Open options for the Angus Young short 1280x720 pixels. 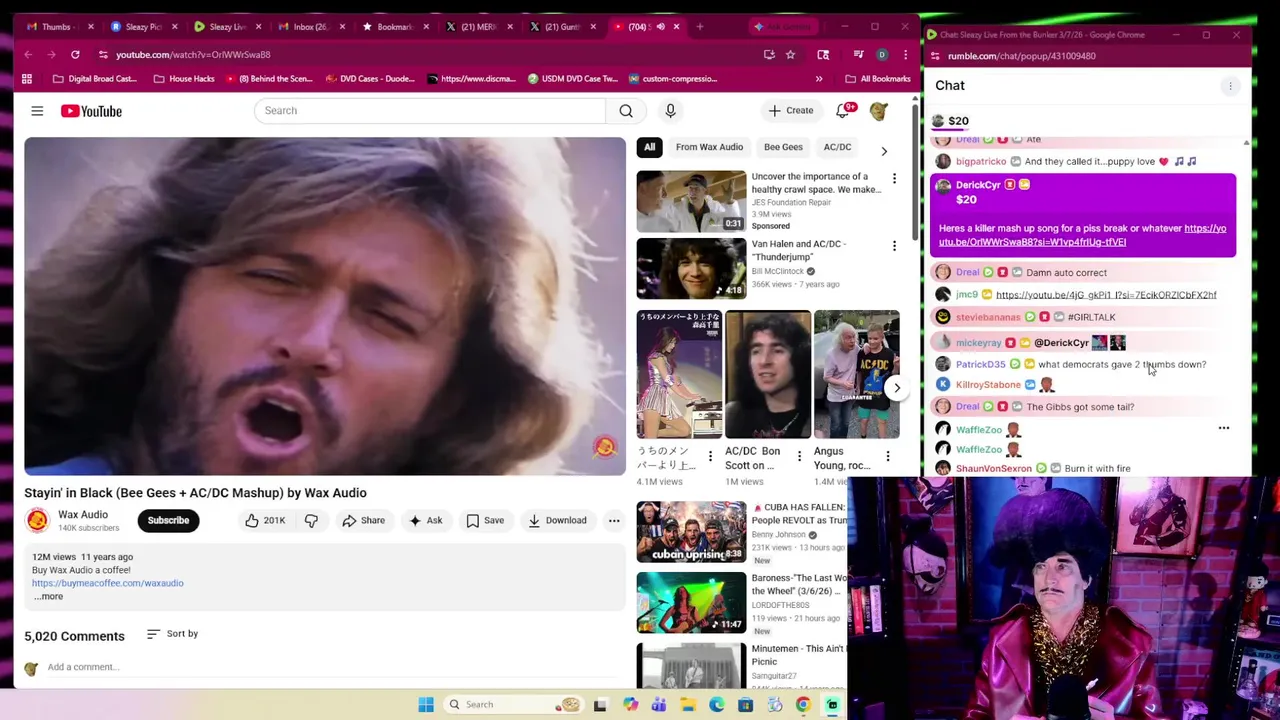887,457
